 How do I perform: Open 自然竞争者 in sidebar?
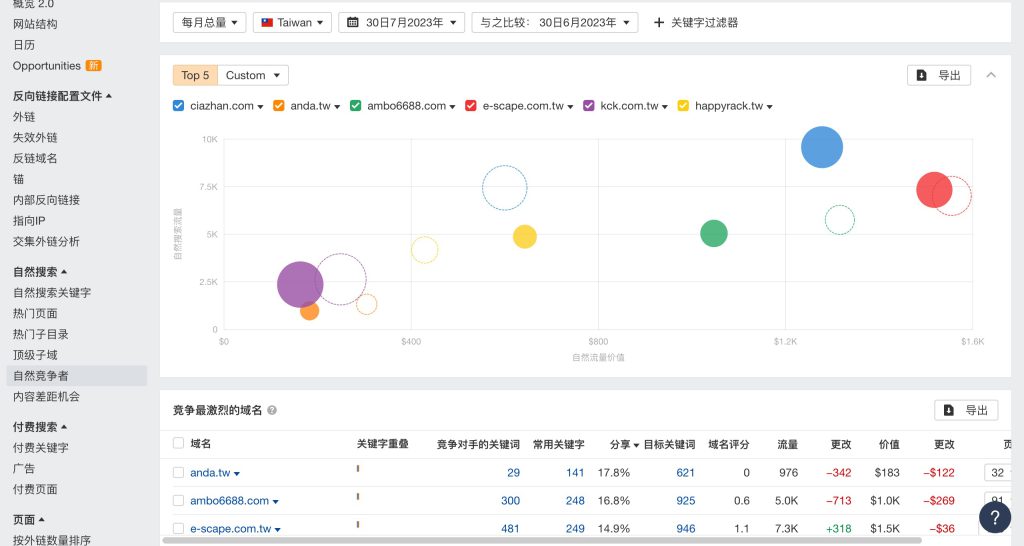[x=40, y=376]
